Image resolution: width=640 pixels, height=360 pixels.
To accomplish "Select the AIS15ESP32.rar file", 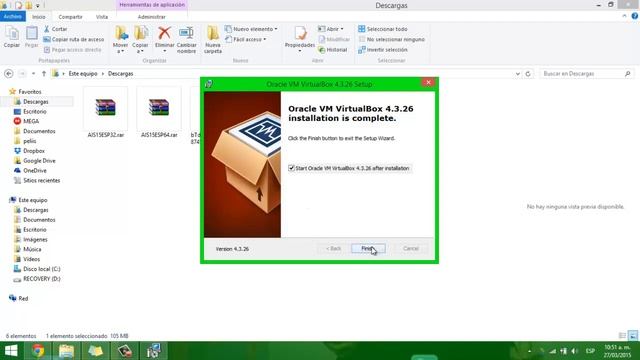I will click(x=106, y=113).
